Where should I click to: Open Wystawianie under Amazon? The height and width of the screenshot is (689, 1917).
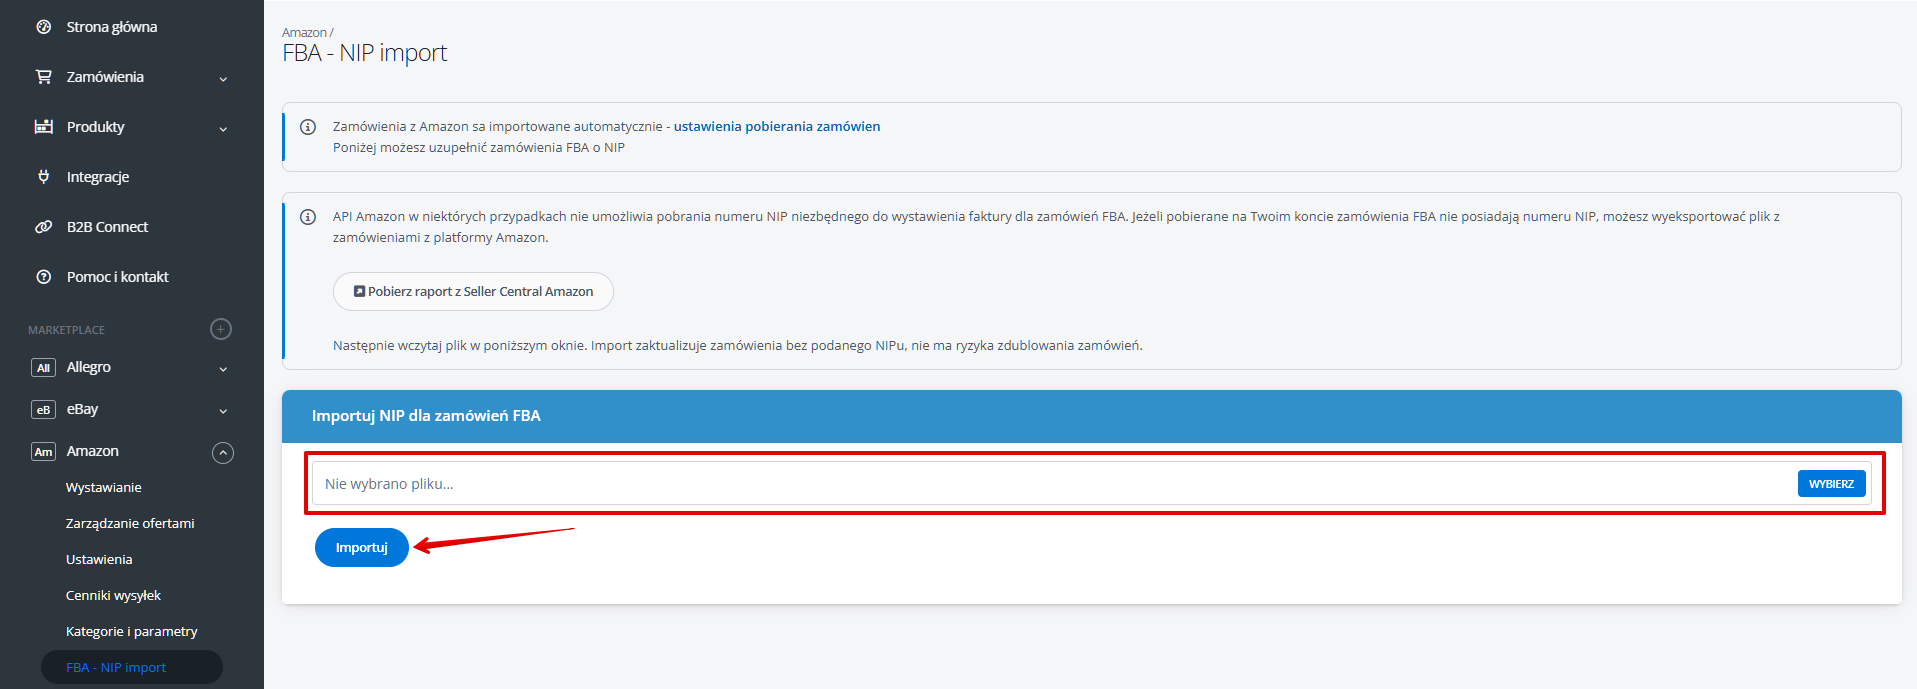click(x=104, y=488)
